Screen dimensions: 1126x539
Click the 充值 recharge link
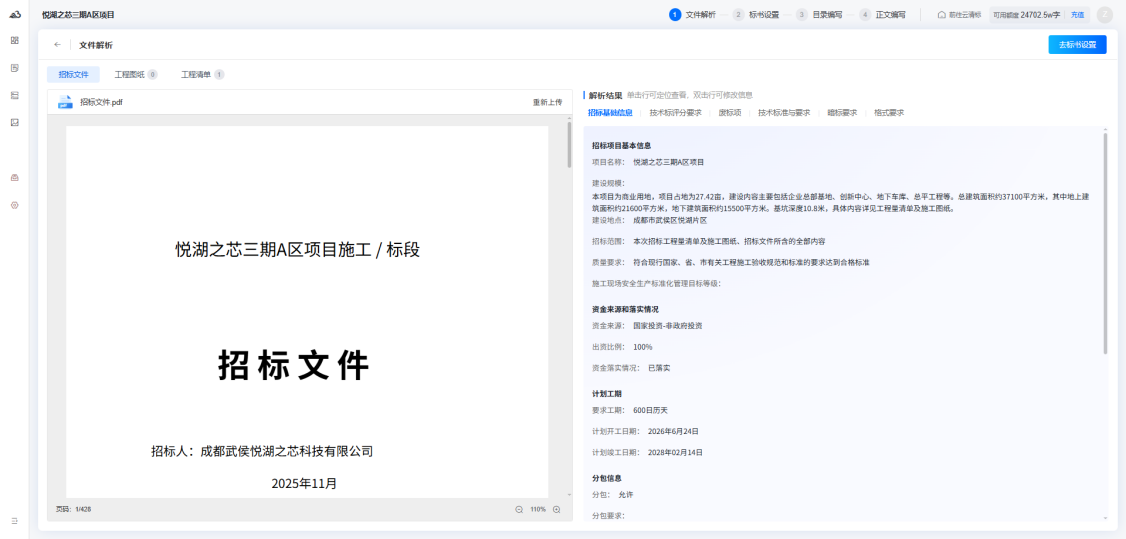[1077, 14]
